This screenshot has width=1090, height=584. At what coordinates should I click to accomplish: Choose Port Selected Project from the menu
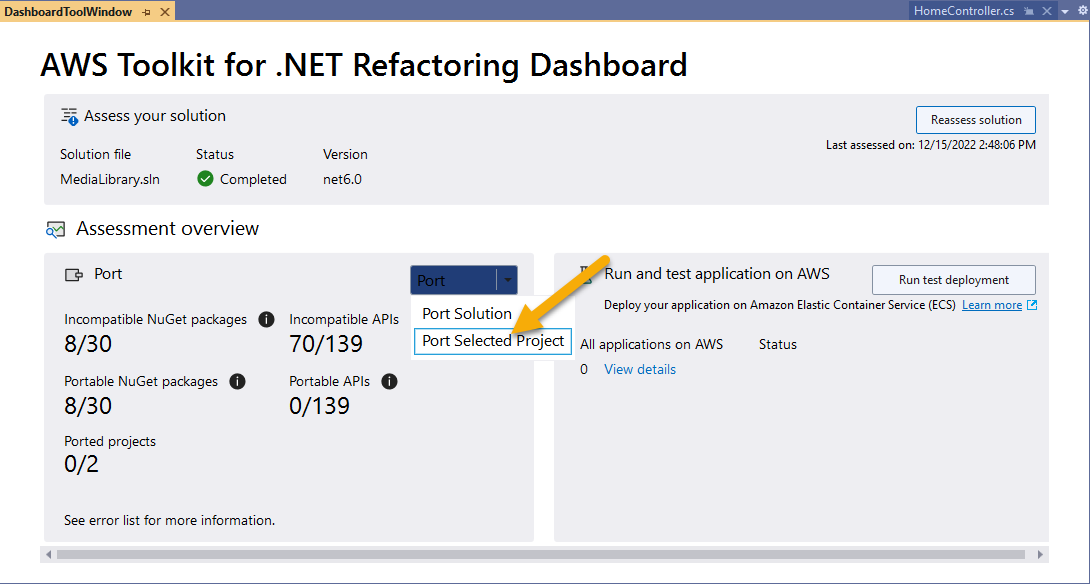[493, 341]
